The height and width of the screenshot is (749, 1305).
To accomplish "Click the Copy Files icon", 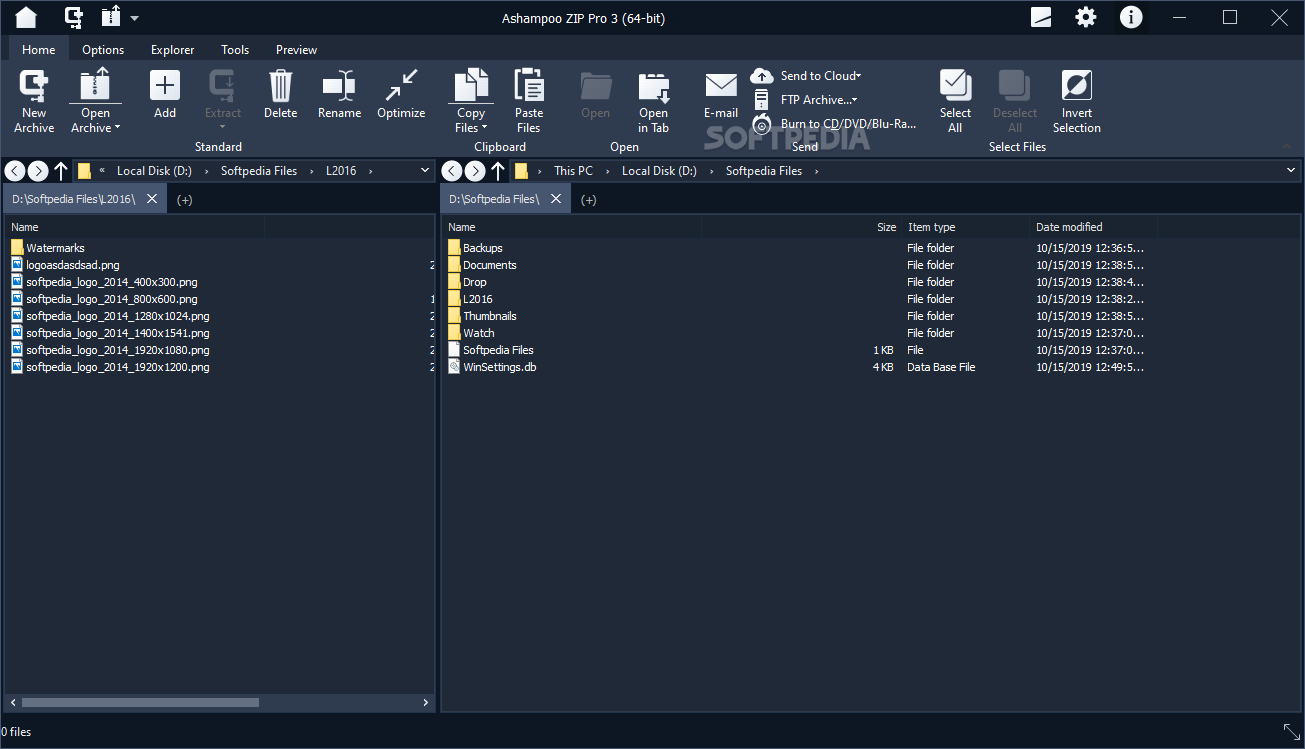I will coord(471,85).
